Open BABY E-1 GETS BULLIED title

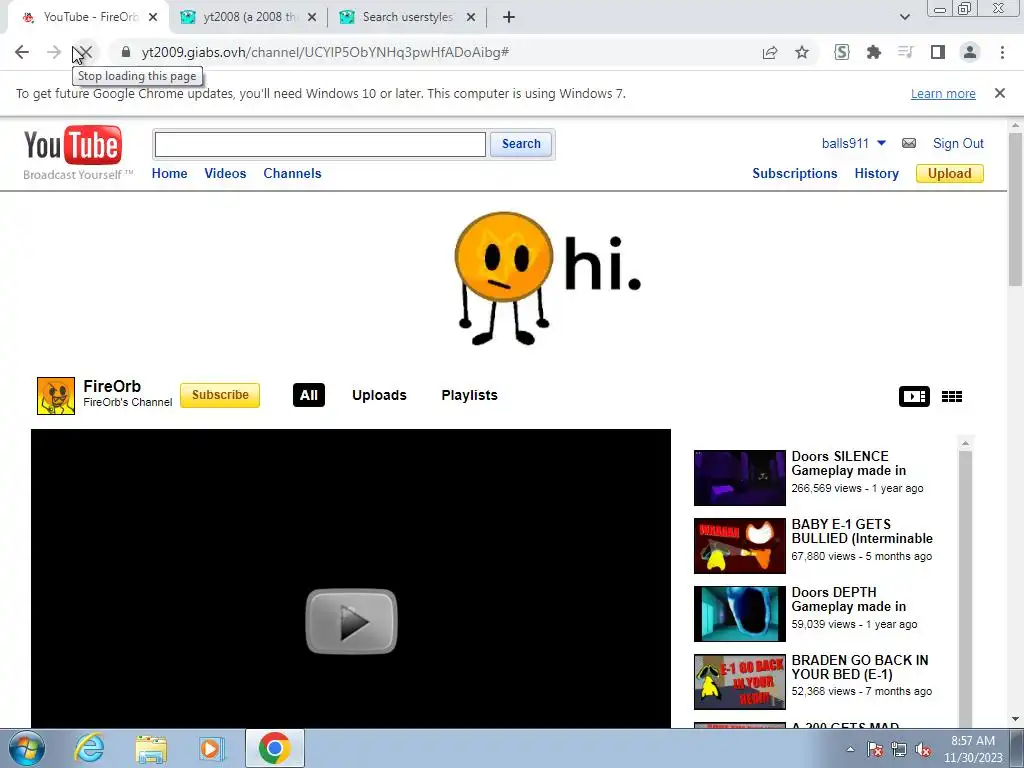(862, 531)
